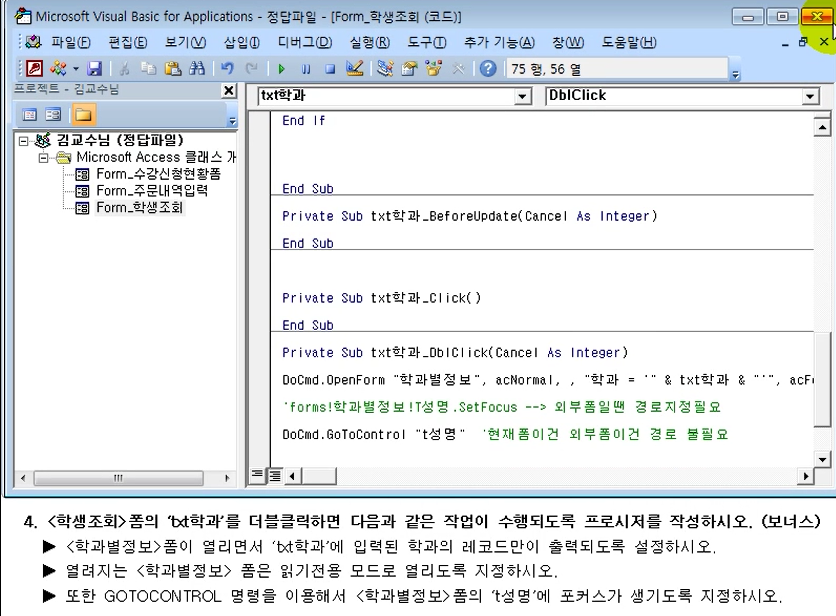Screen dimensions: 836x616
Task: Click the View Code icon in project panel
Action: [30, 114]
